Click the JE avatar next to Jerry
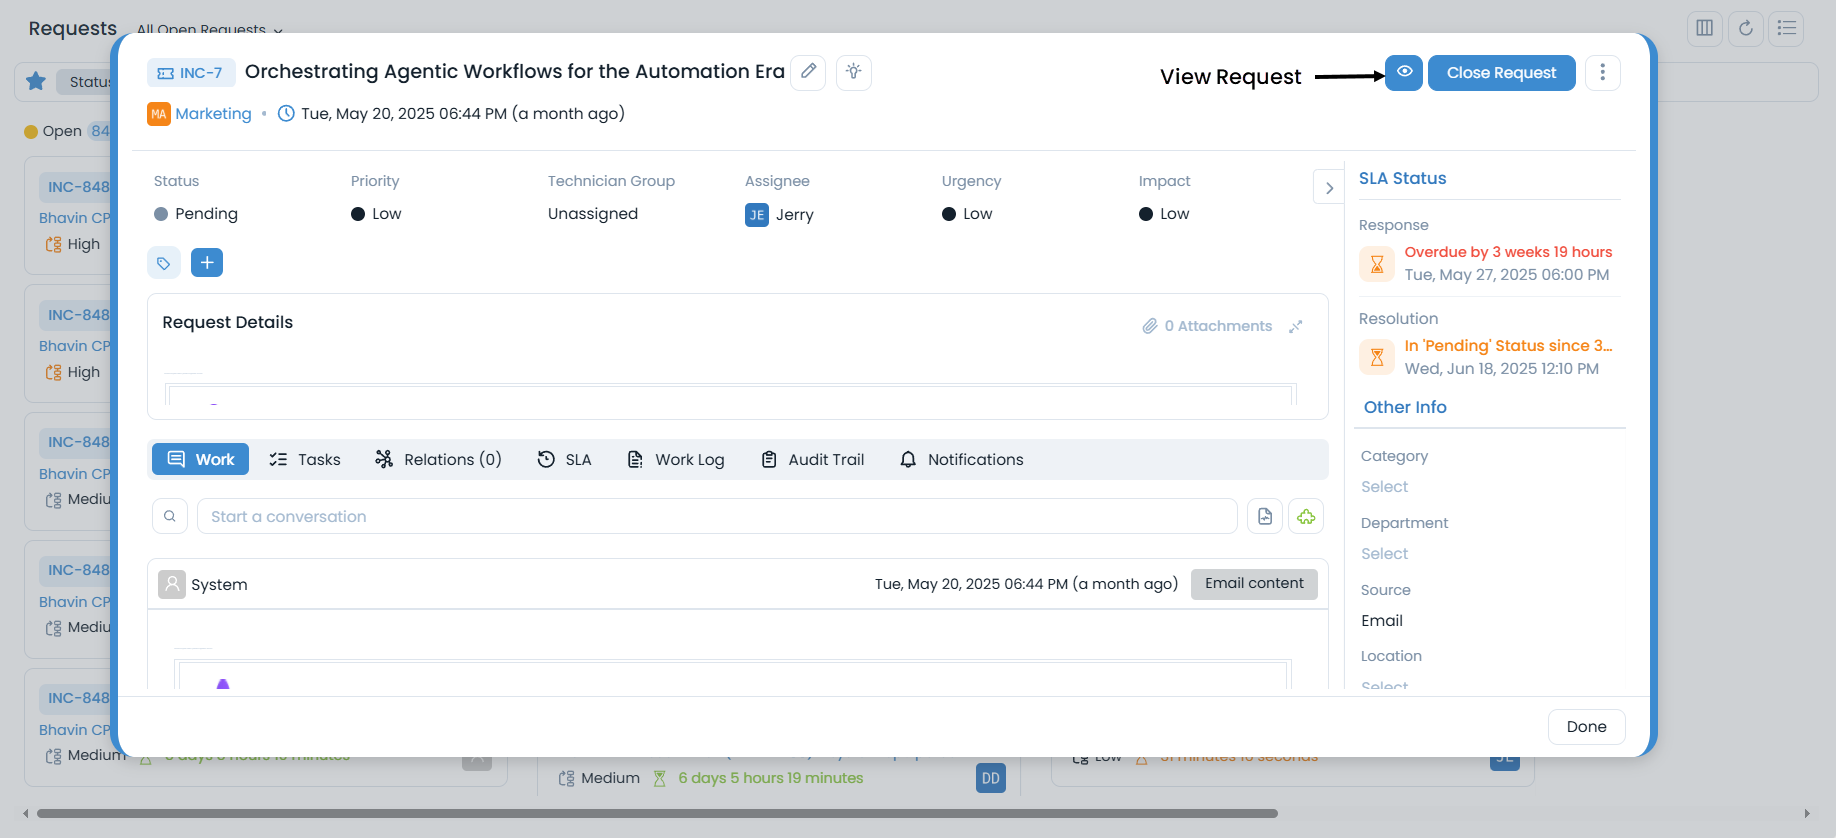1836x838 pixels. pos(757,215)
